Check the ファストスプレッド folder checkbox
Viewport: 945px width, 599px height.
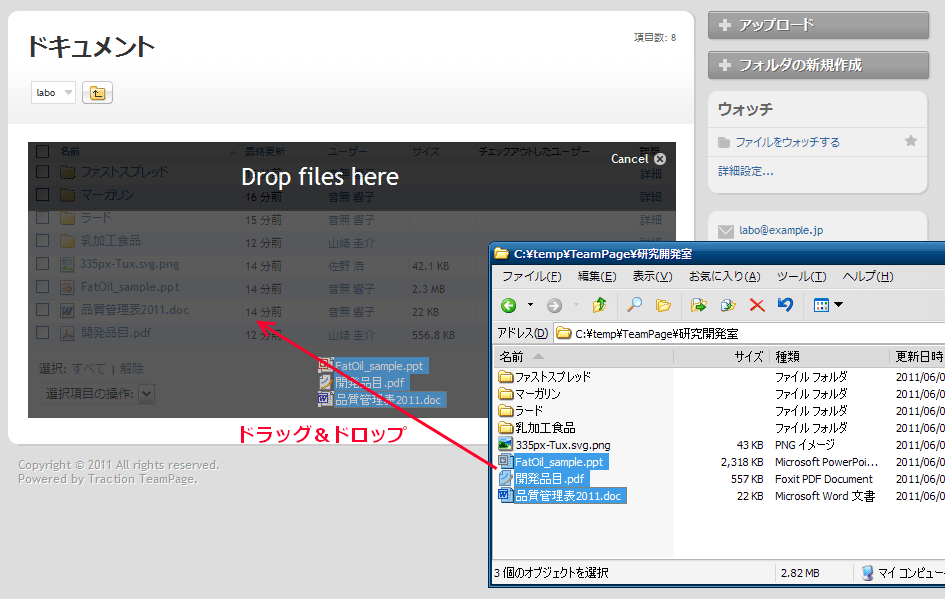coord(42,172)
